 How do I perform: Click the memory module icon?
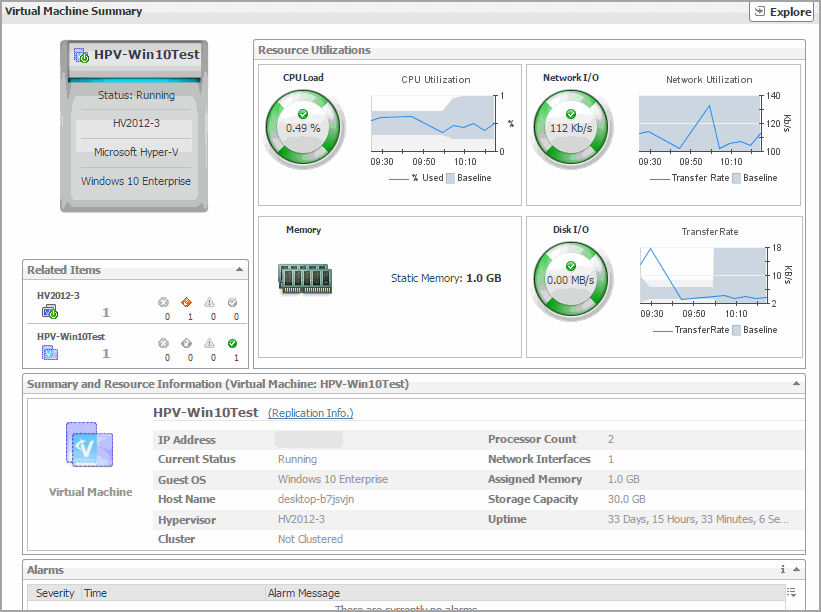coord(304,278)
